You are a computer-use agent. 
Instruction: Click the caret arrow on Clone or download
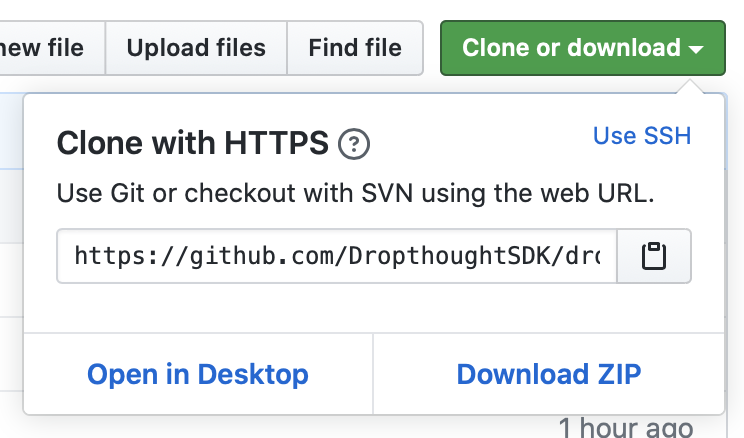pyautogui.click(x=697, y=48)
